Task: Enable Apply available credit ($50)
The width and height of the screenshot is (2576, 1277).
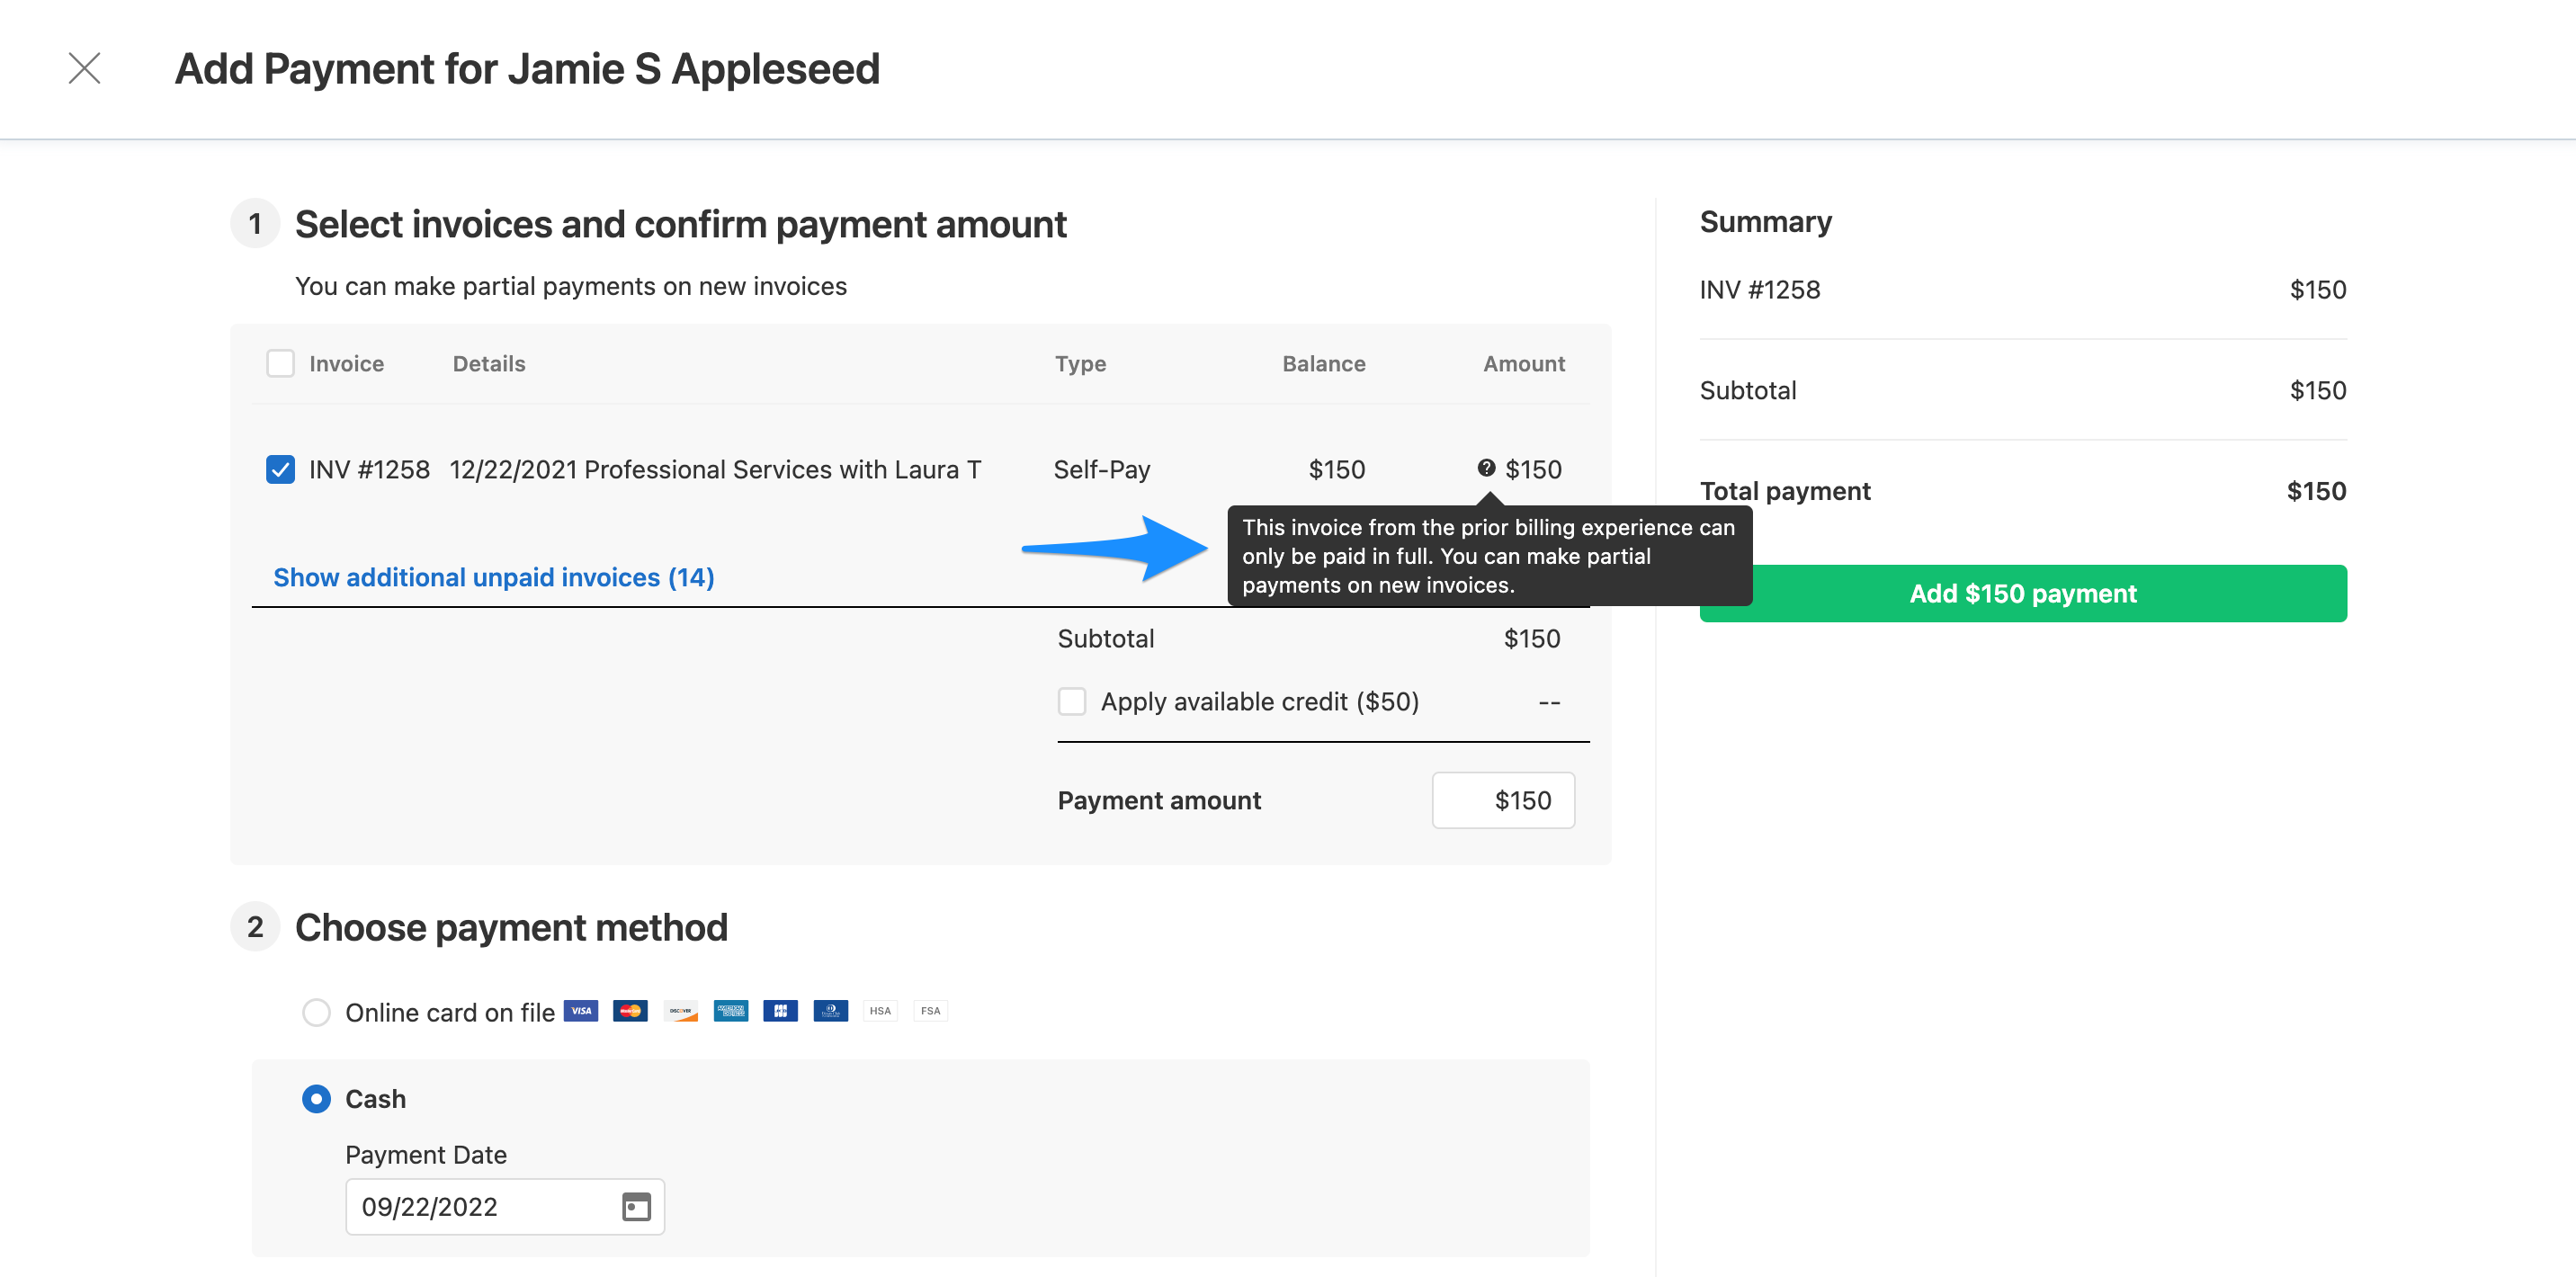Action: (1071, 701)
